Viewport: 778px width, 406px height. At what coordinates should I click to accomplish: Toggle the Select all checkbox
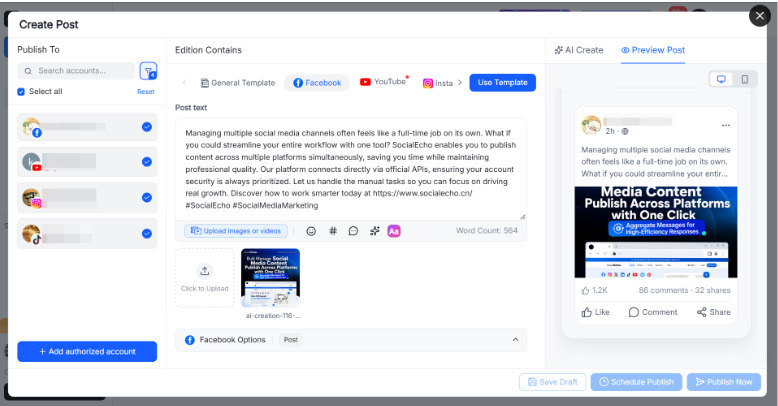point(21,91)
